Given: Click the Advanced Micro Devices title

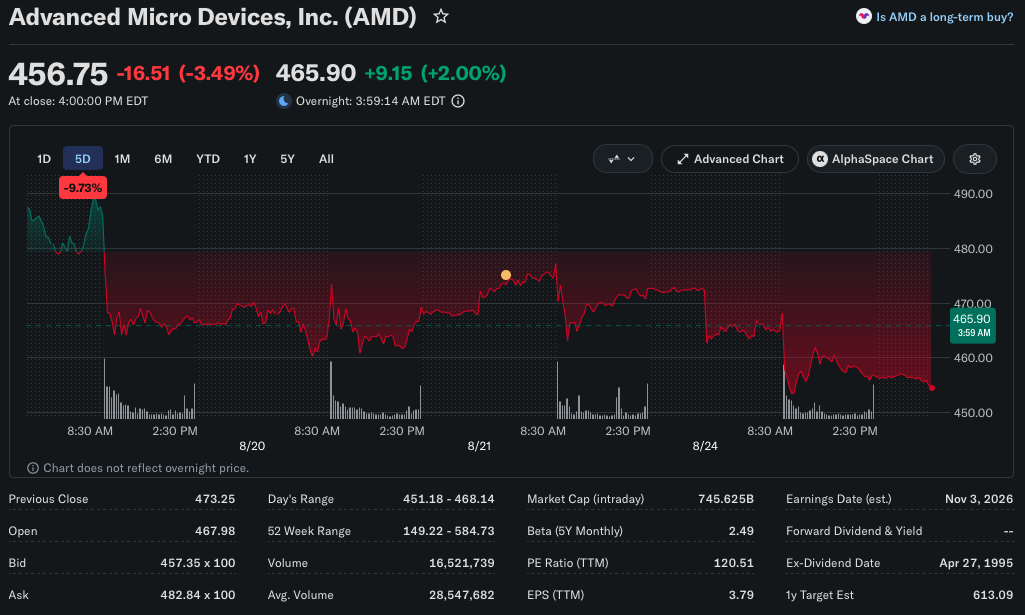Looking at the screenshot, I should coord(212,17).
